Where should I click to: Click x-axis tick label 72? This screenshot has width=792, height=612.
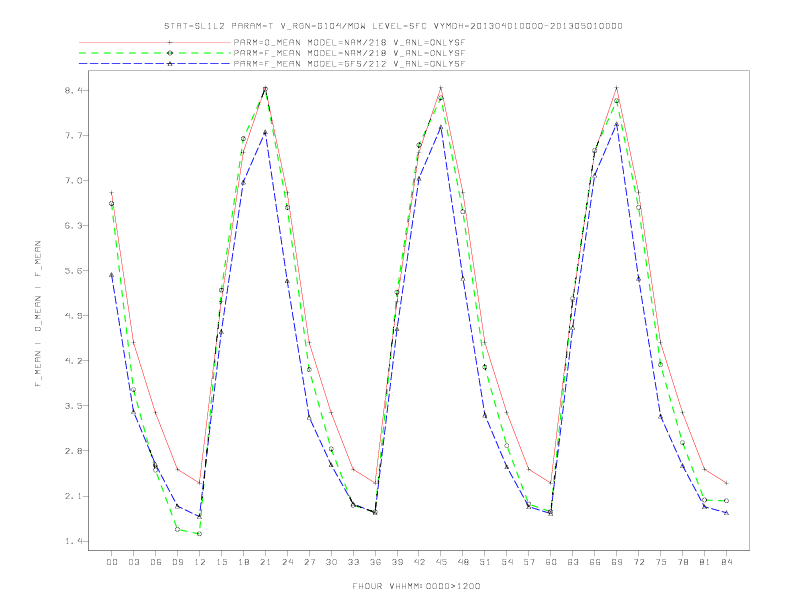coord(638,562)
